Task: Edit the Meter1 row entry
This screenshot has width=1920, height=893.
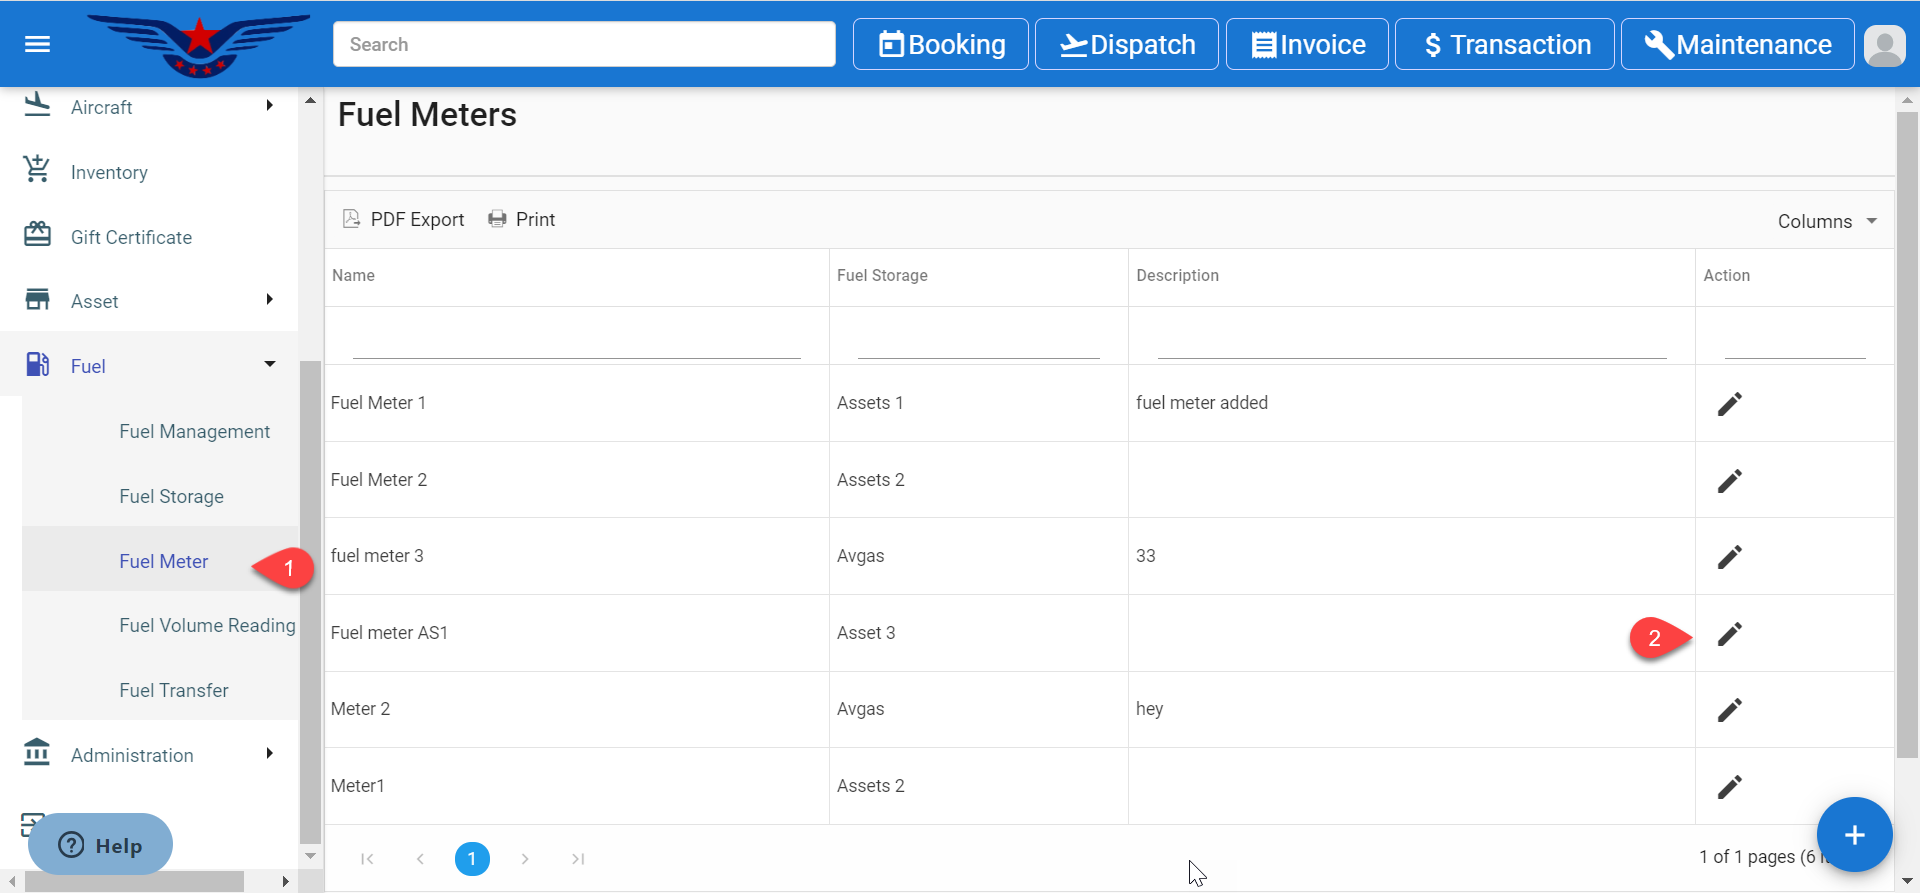Action: coord(1729,787)
